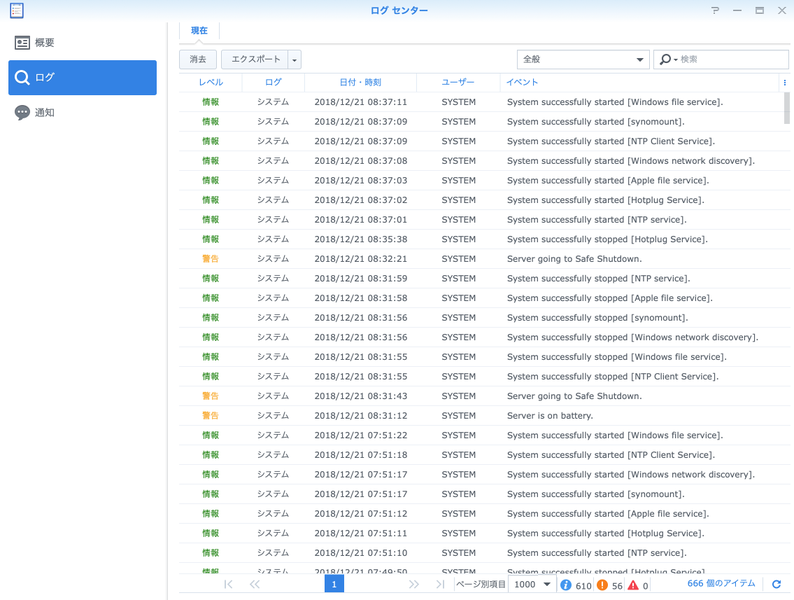This screenshot has height=600, width=794.
Task: Click the 消去 clear button
Action: (198, 60)
